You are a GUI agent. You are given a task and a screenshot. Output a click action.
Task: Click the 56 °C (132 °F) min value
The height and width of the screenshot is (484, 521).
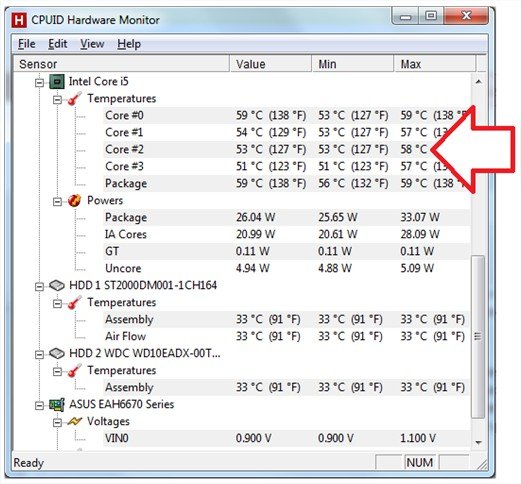click(353, 183)
